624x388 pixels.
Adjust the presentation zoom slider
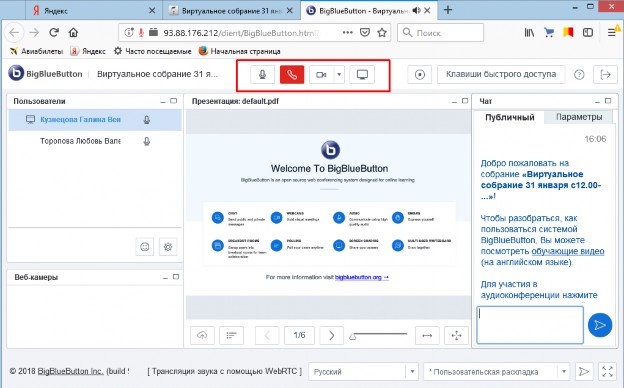[378, 335]
